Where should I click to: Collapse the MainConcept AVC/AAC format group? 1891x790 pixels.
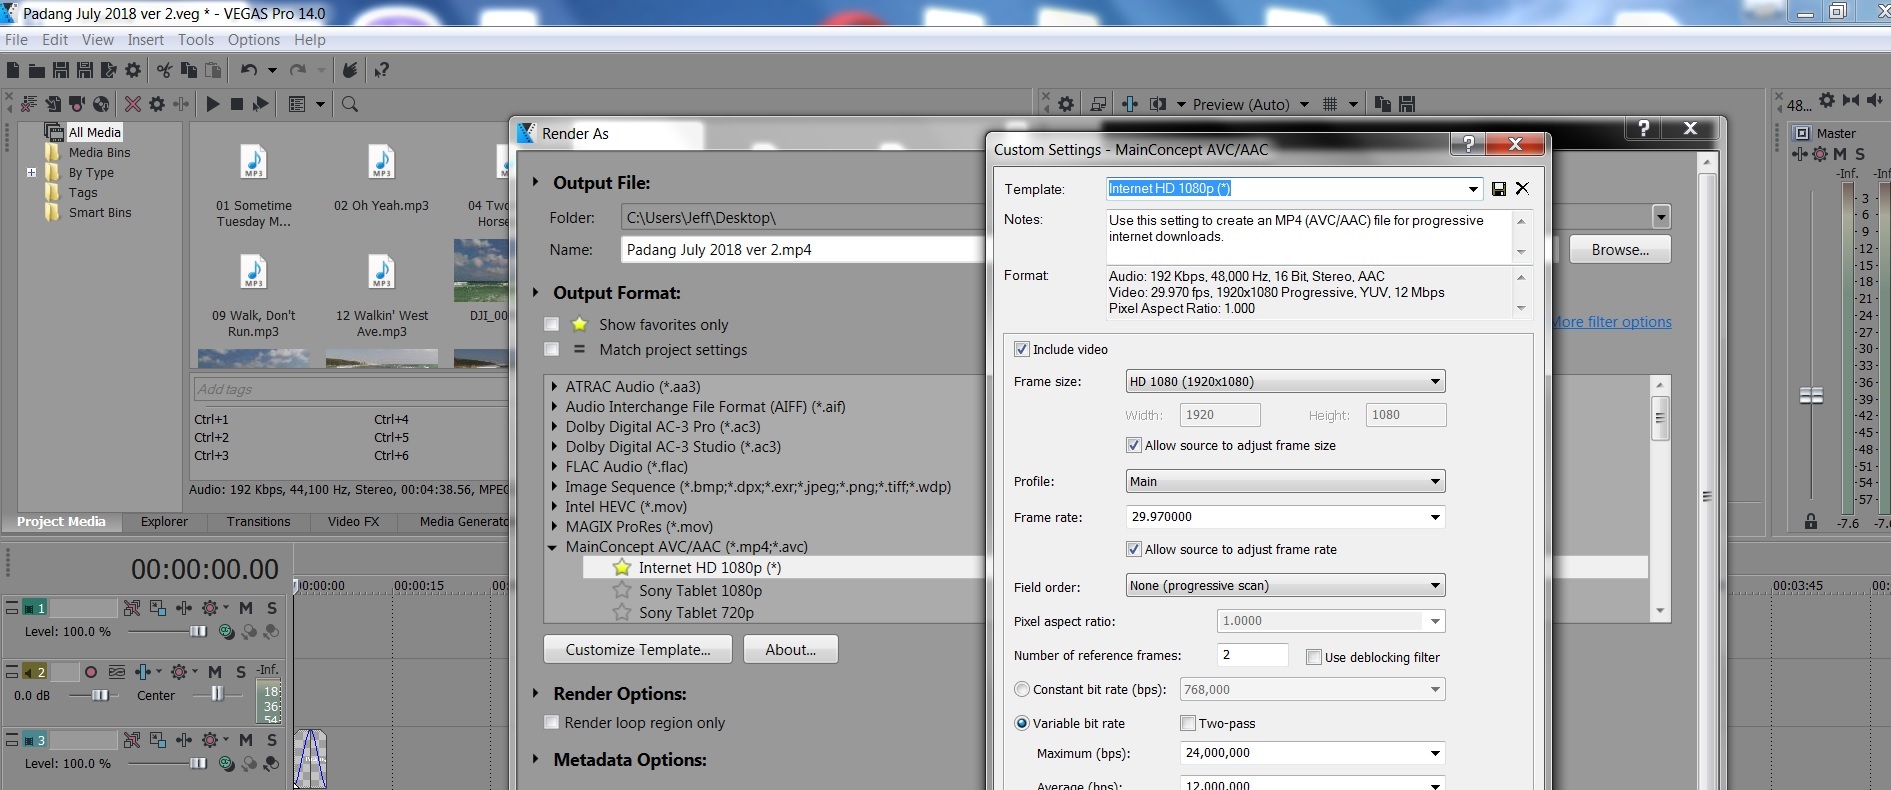tap(553, 547)
